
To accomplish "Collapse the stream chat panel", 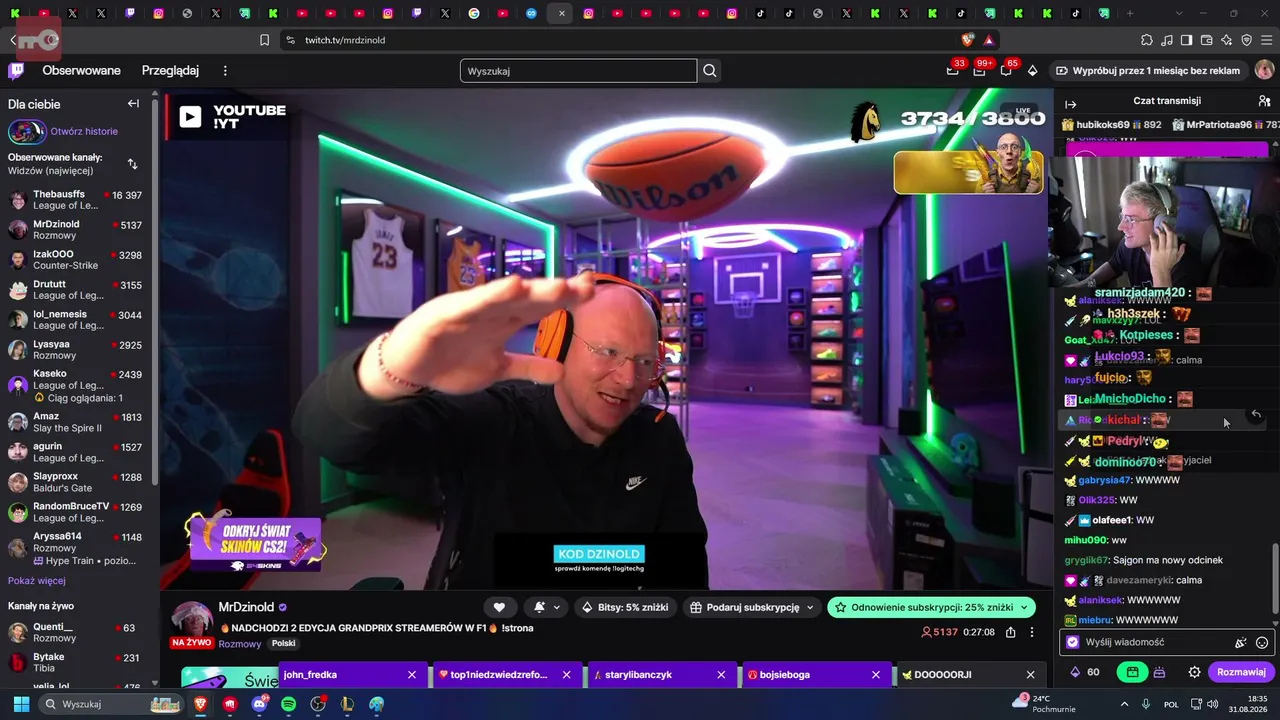I will coord(1071,104).
